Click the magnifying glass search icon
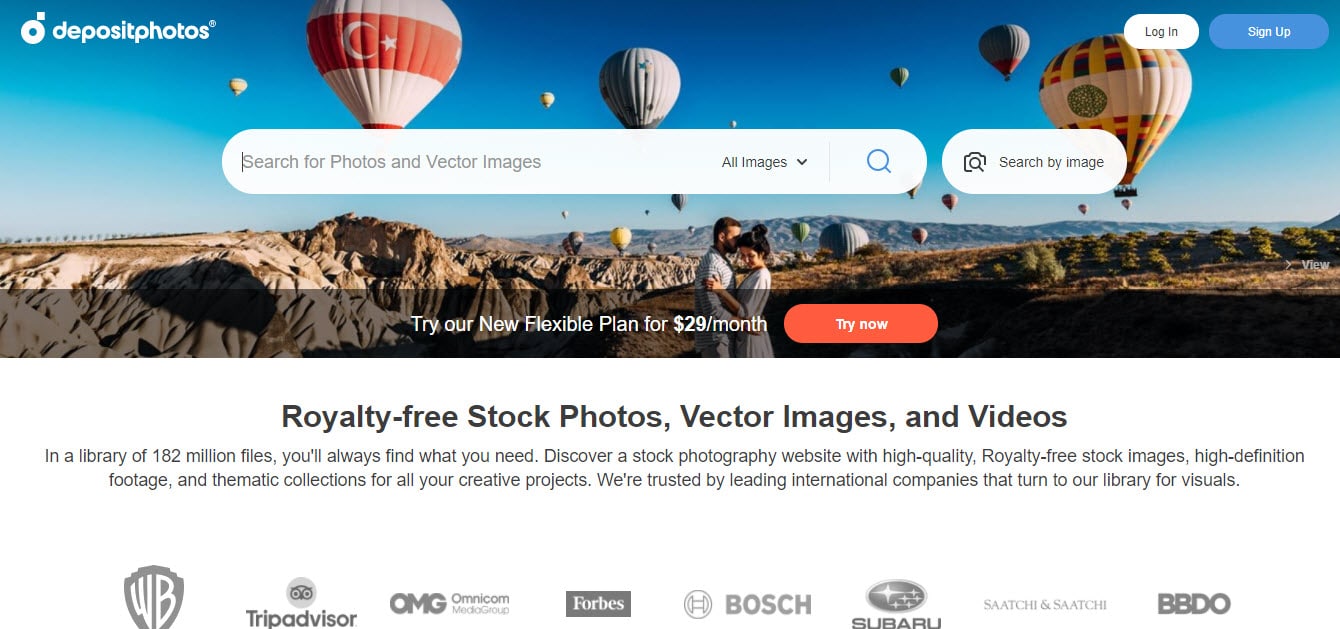 coord(878,161)
